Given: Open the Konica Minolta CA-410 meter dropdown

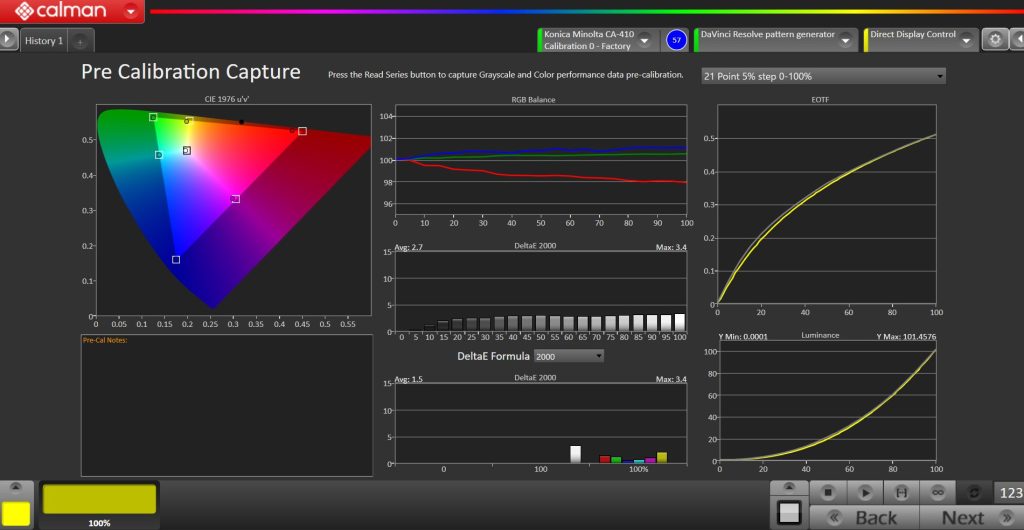Looking at the screenshot, I should click(x=645, y=40).
